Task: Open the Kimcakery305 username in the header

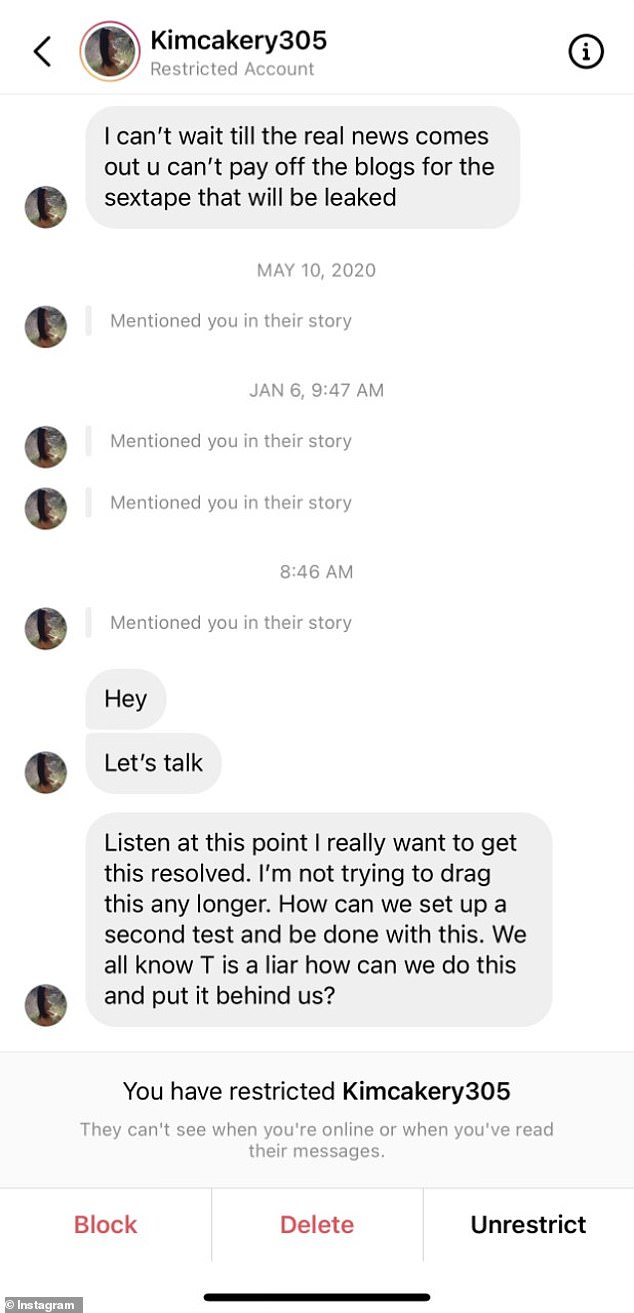Action: click(238, 41)
